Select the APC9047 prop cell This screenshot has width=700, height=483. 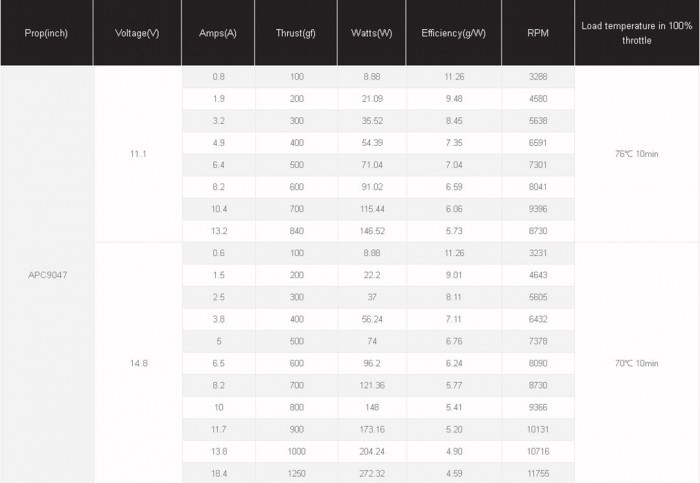pos(47,275)
